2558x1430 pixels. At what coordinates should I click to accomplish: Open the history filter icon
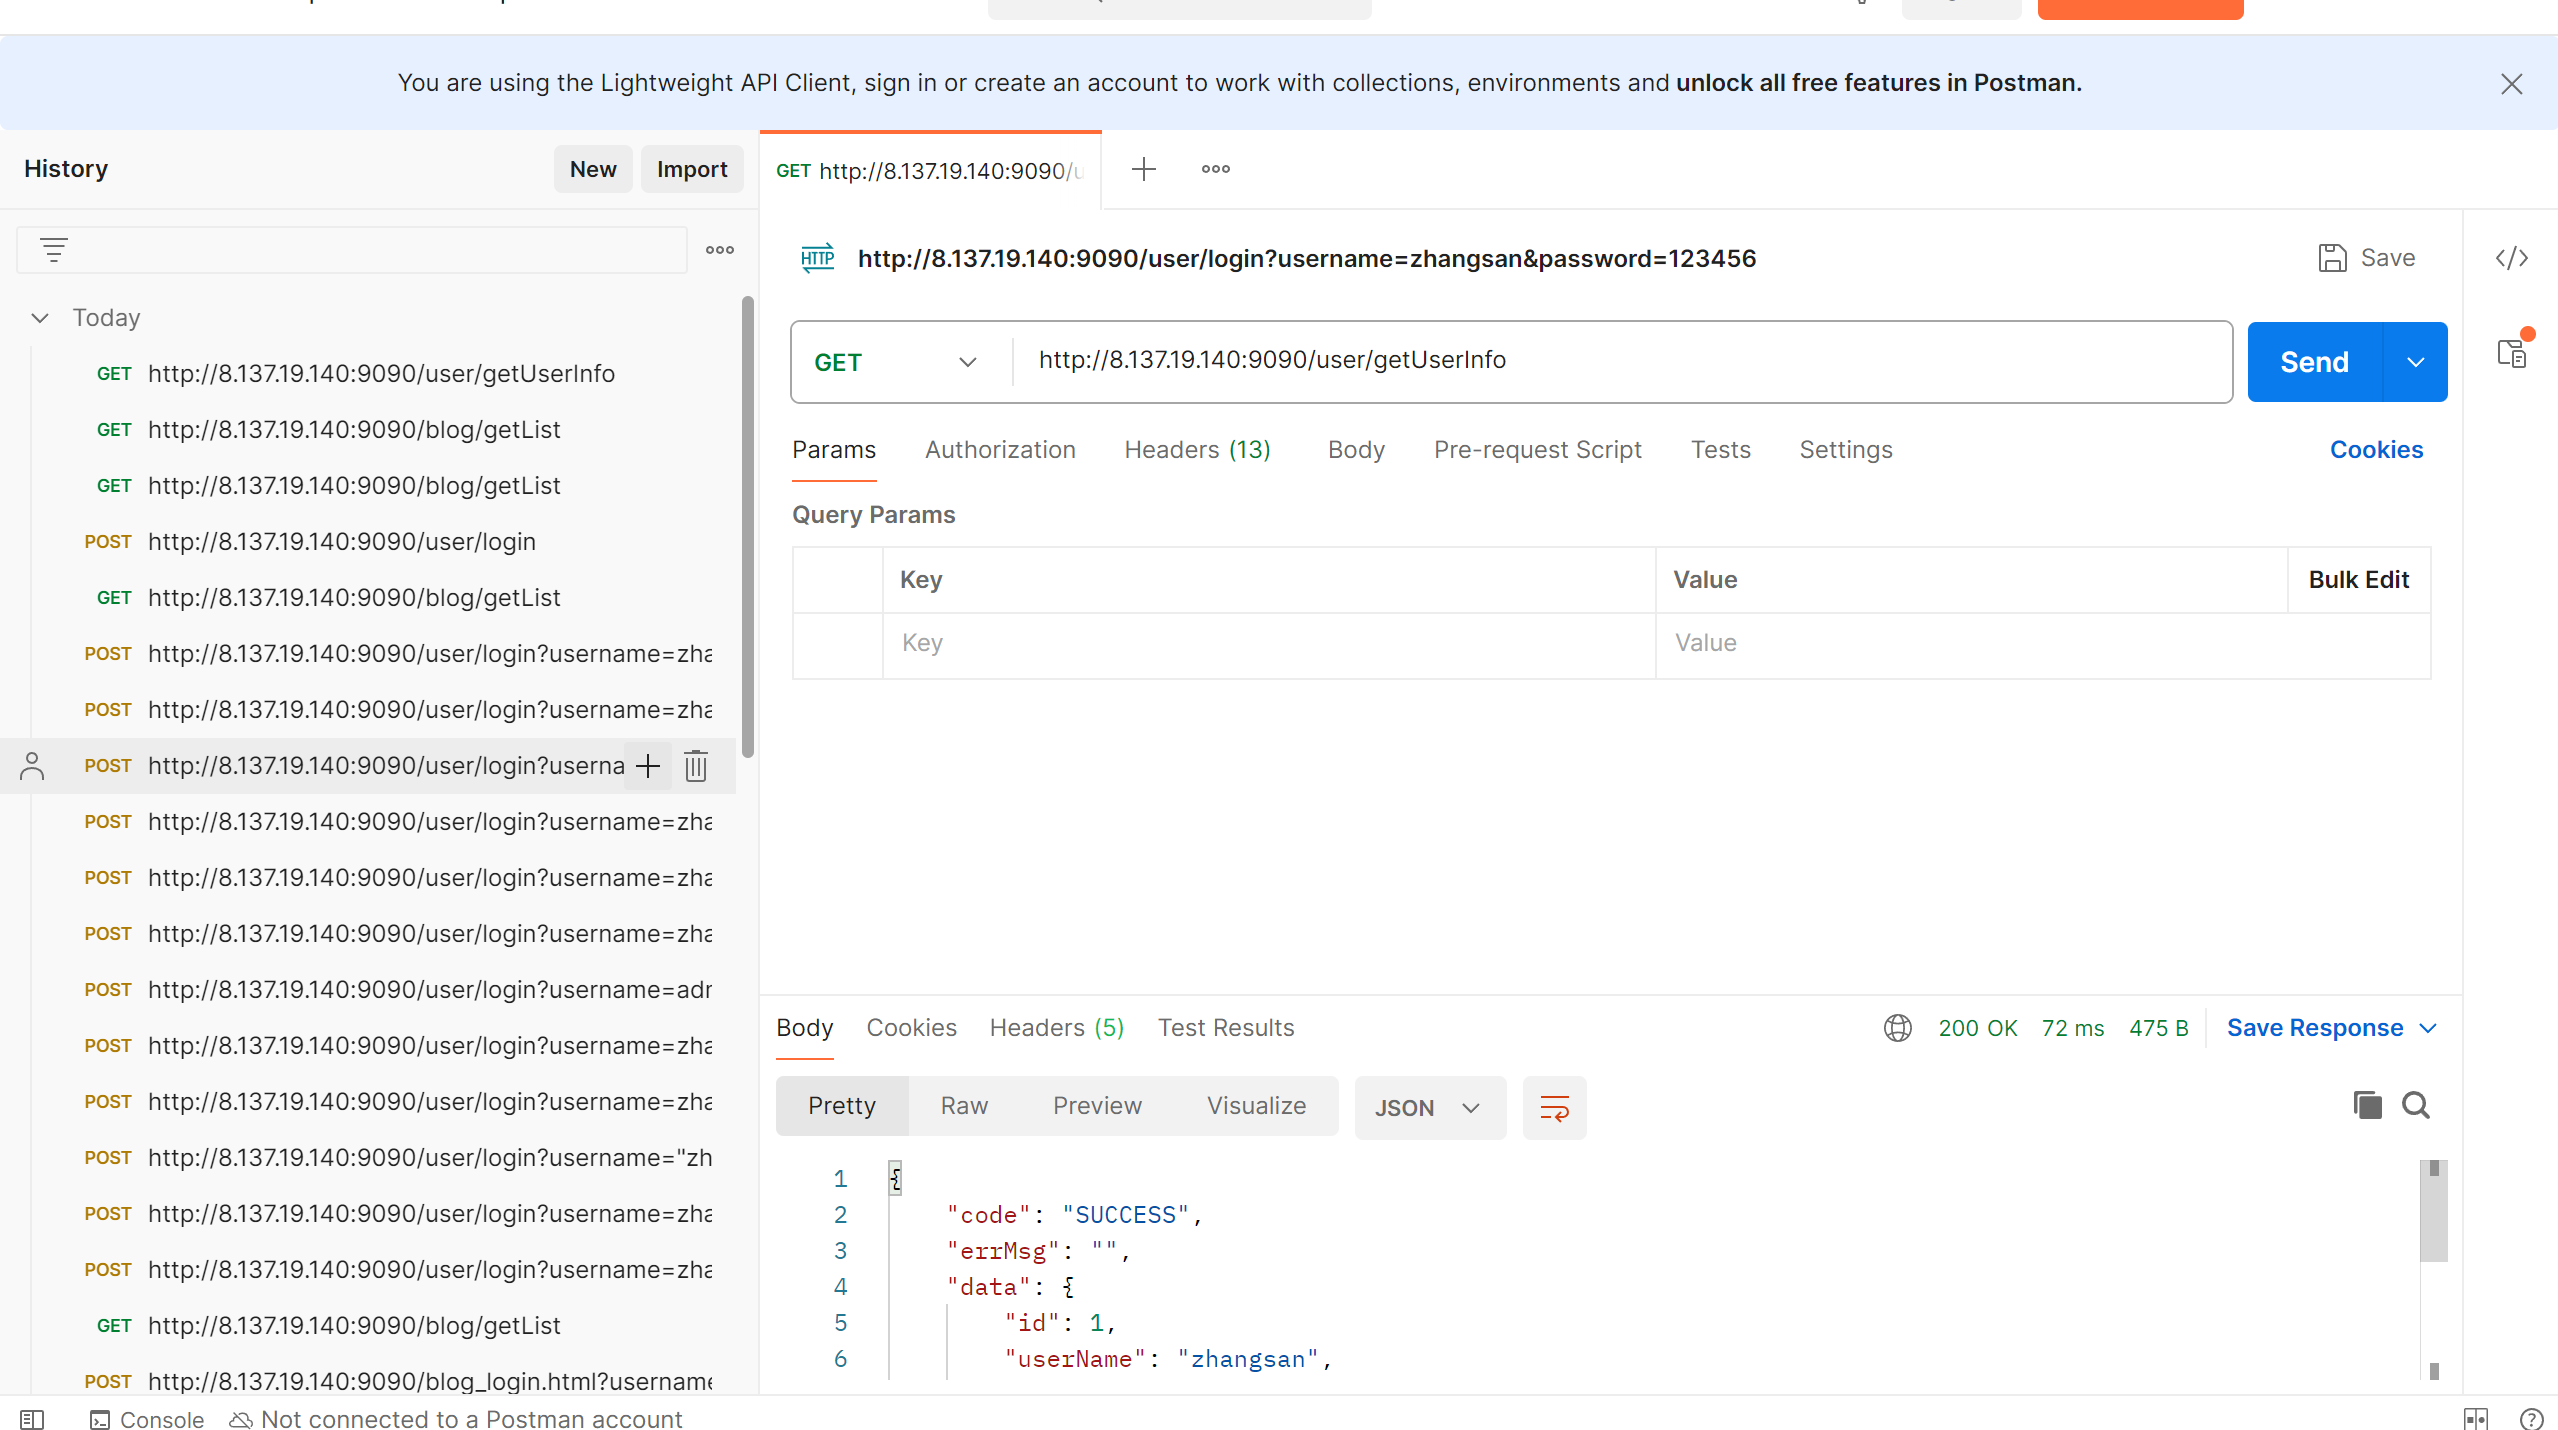click(x=54, y=250)
